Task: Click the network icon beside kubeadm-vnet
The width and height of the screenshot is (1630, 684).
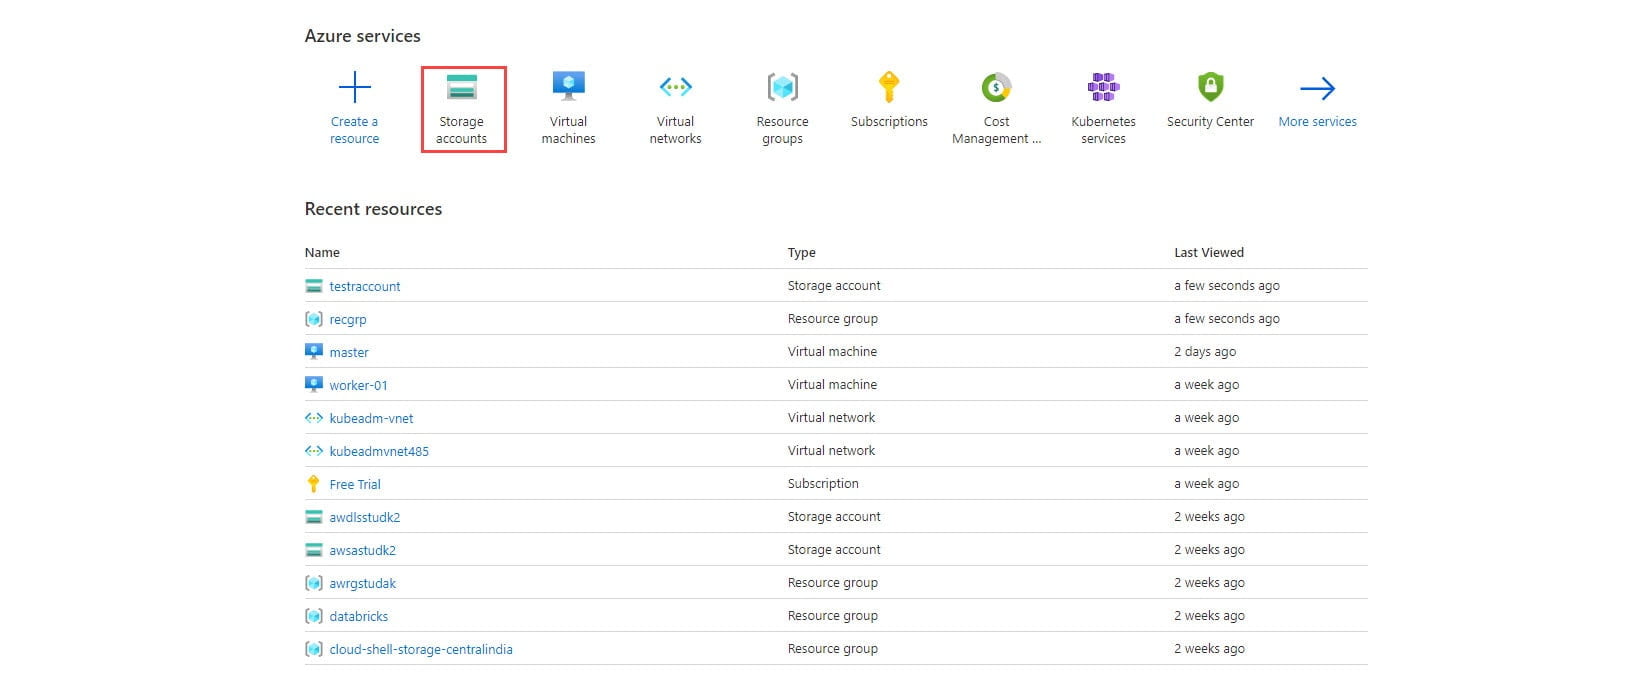Action: pyautogui.click(x=314, y=418)
